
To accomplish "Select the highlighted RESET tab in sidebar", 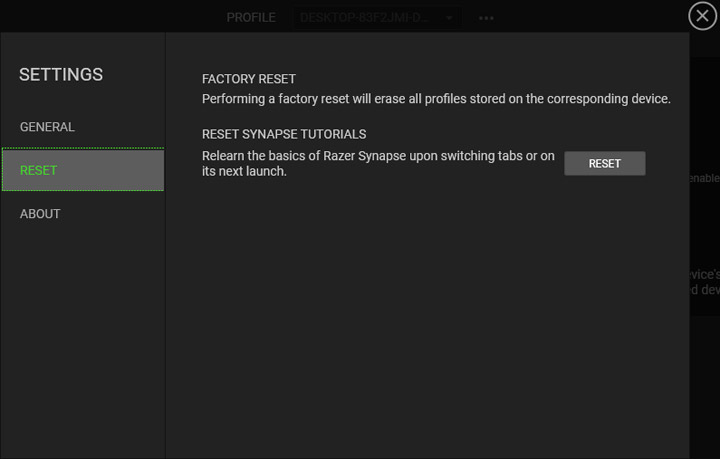I will point(83,170).
